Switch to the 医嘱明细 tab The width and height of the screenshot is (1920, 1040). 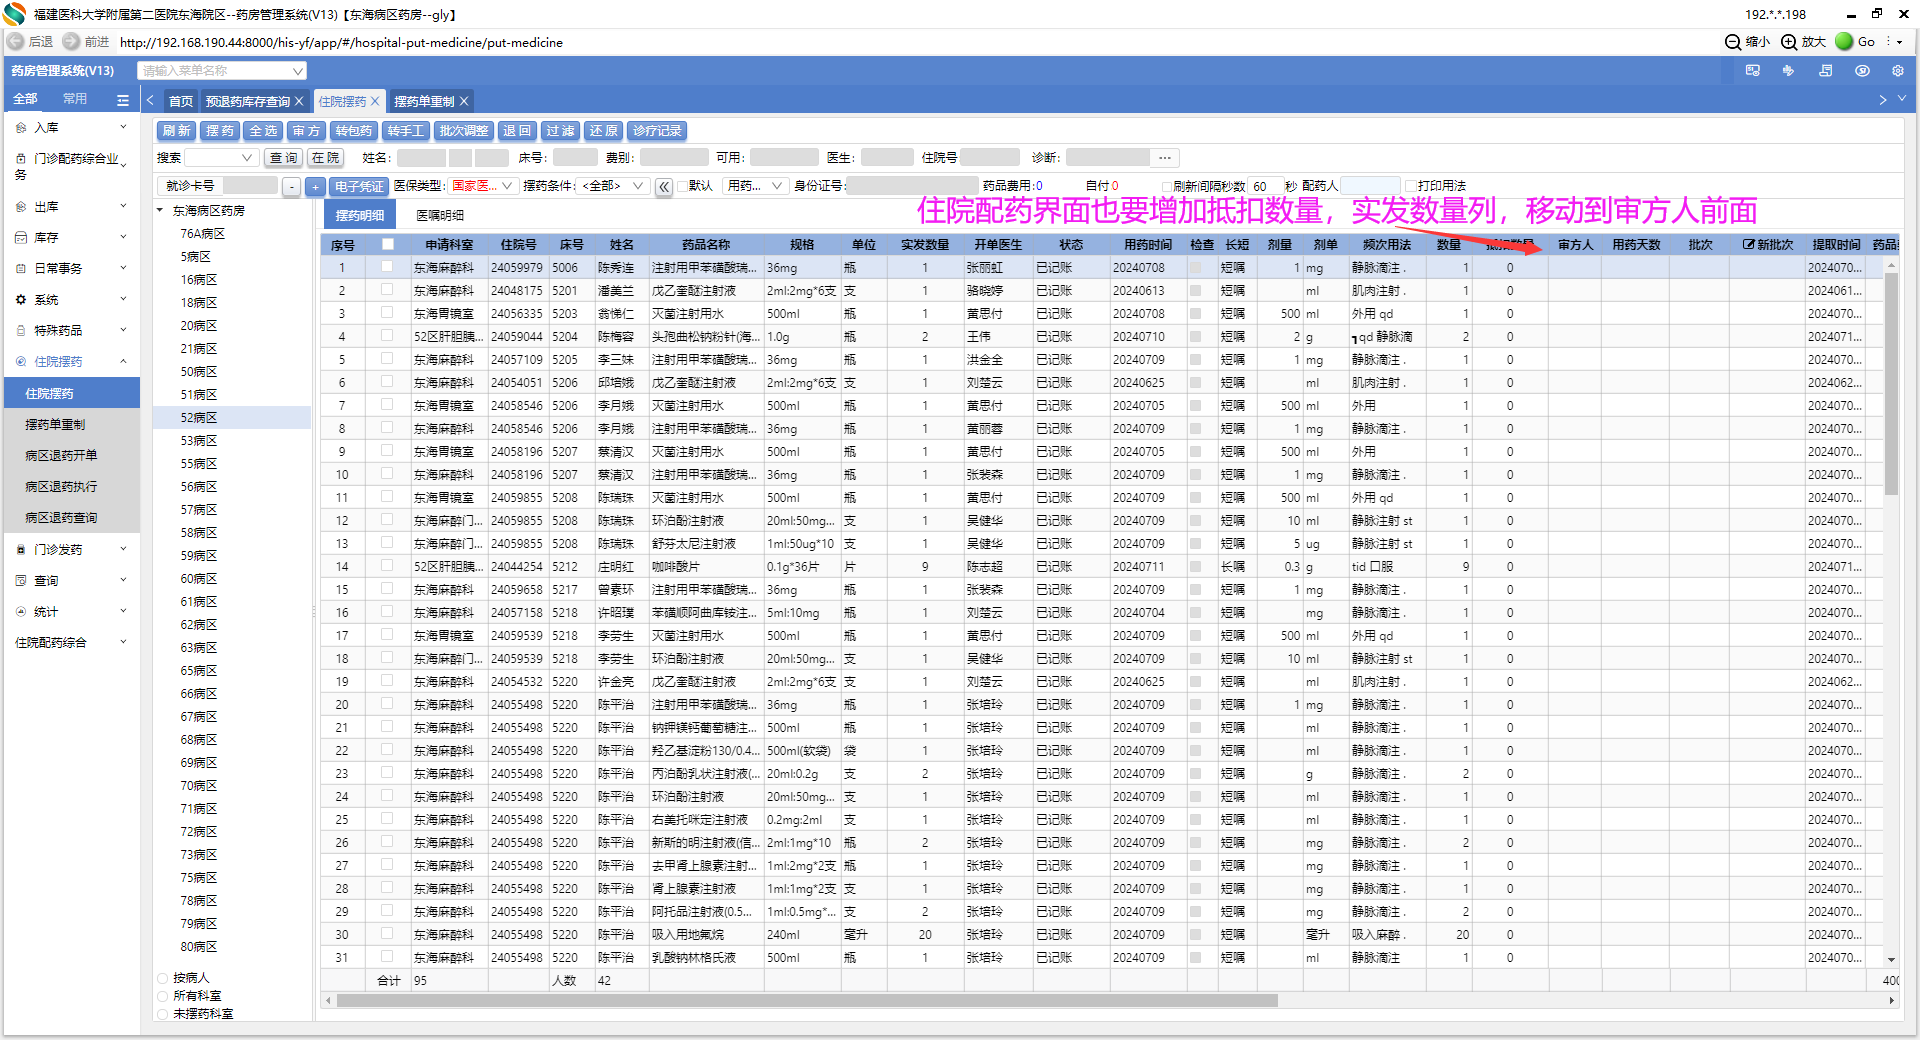tap(440, 215)
